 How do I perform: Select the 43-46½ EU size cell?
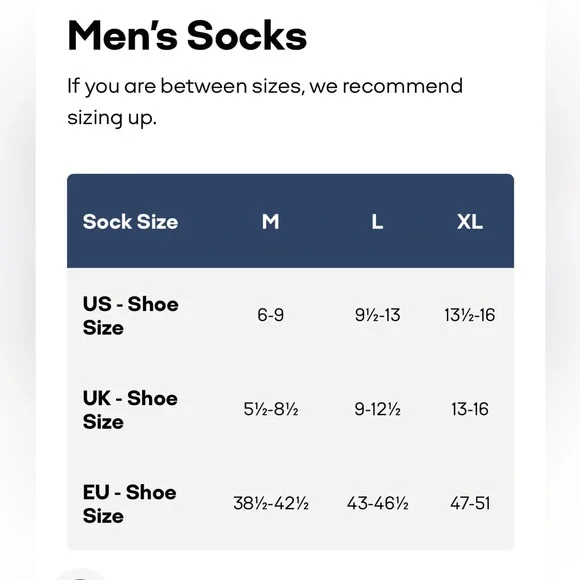[x=378, y=503]
